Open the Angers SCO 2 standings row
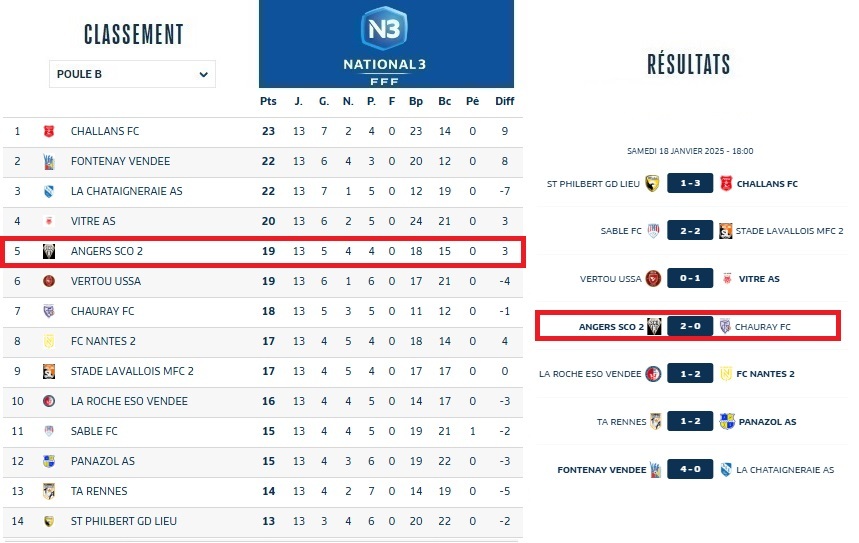 [x=107, y=251]
